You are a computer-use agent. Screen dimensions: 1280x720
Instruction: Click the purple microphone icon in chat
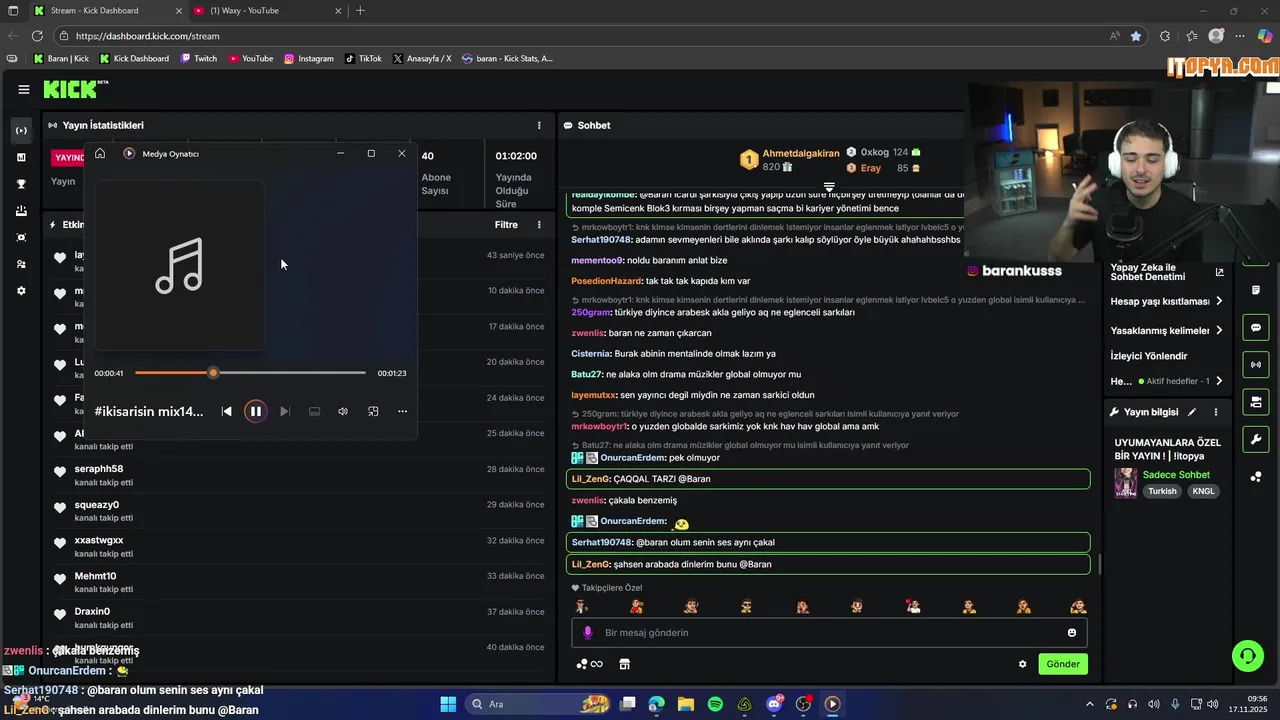click(x=587, y=633)
